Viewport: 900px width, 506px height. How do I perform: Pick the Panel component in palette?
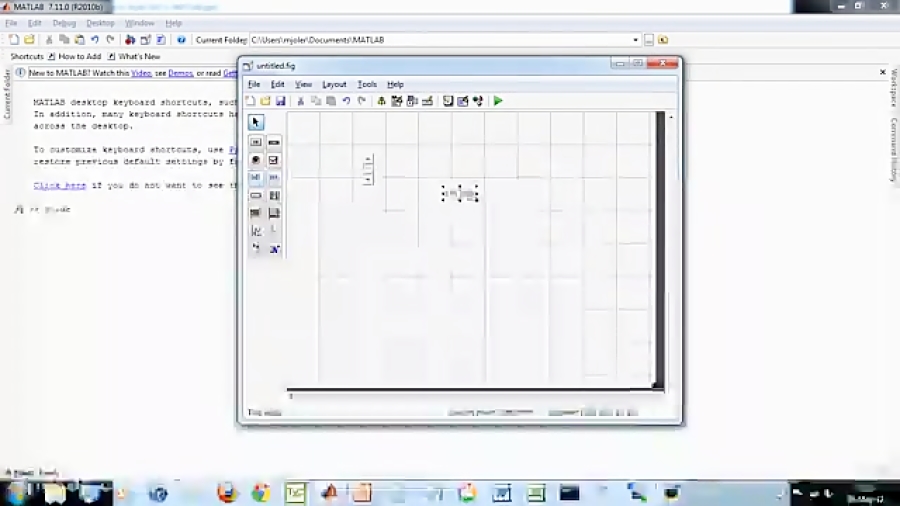[x=274, y=231]
